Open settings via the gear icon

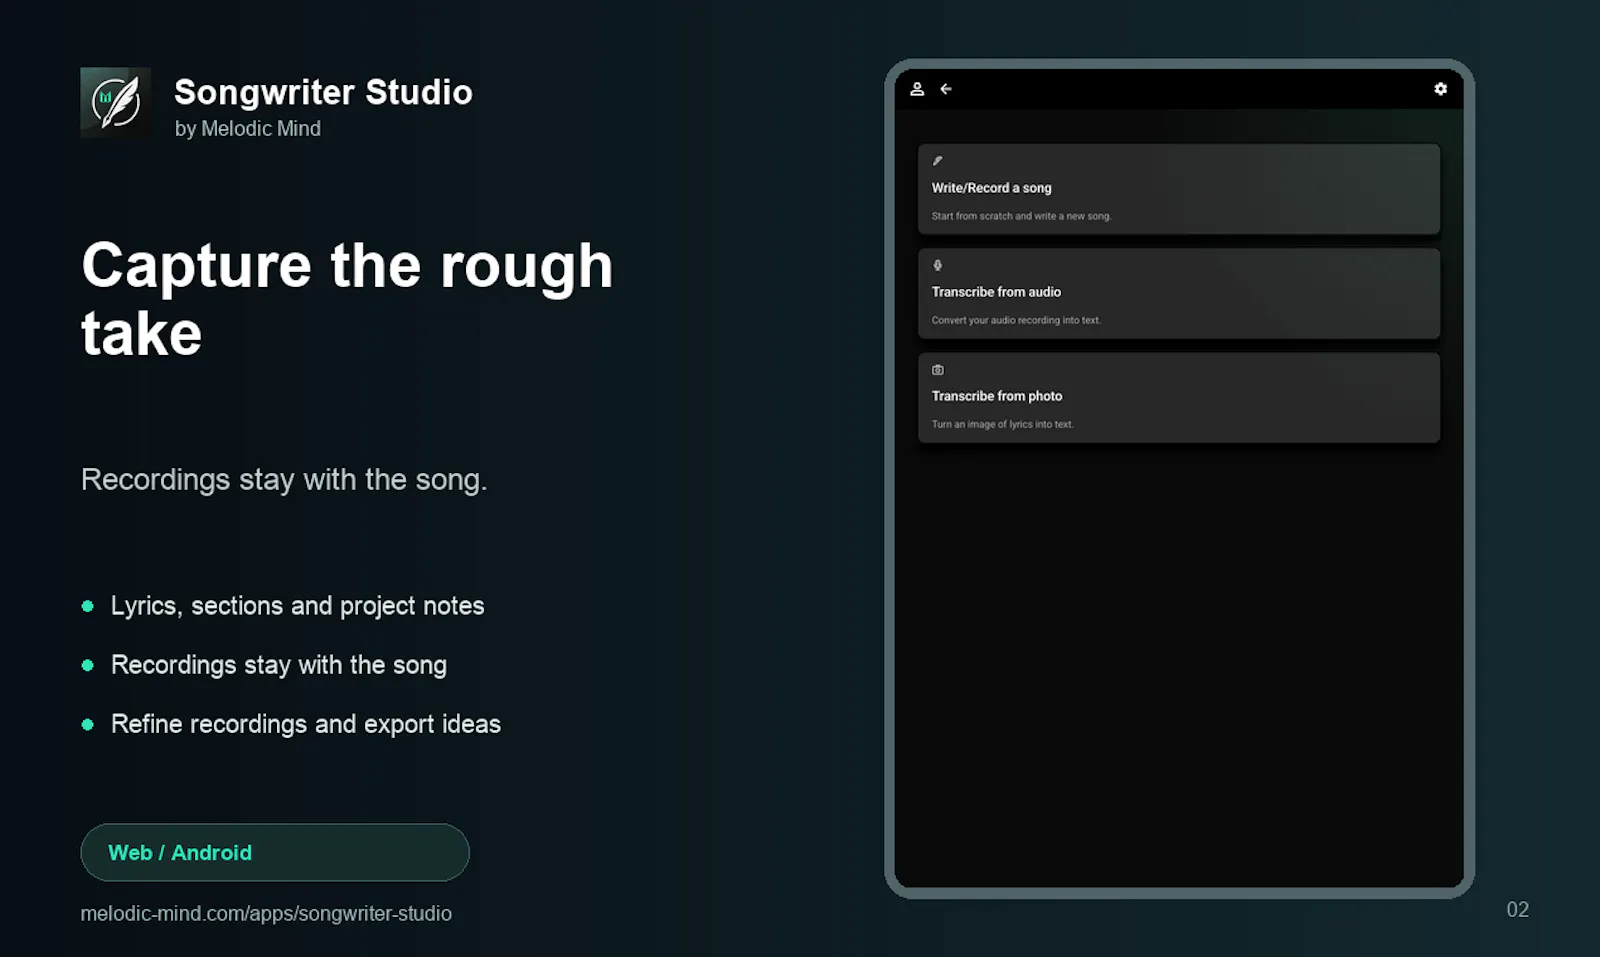pyautogui.click(x=1440, y=89)
